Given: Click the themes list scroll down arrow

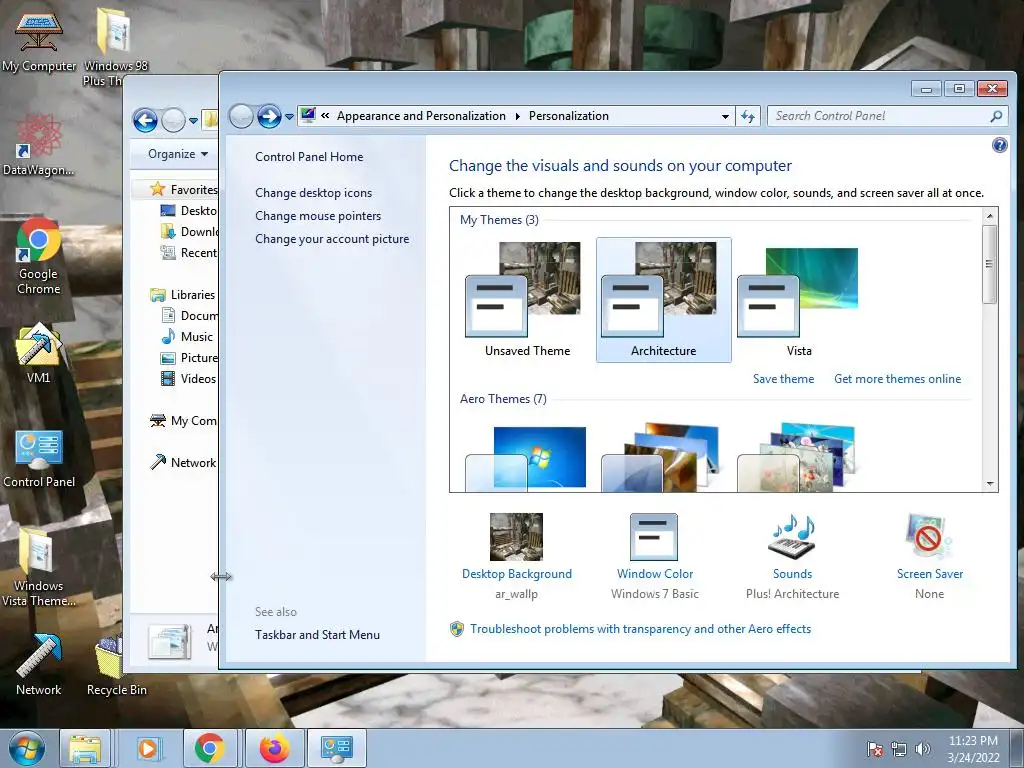Looking at the screenshot, I should click(989, 484).
